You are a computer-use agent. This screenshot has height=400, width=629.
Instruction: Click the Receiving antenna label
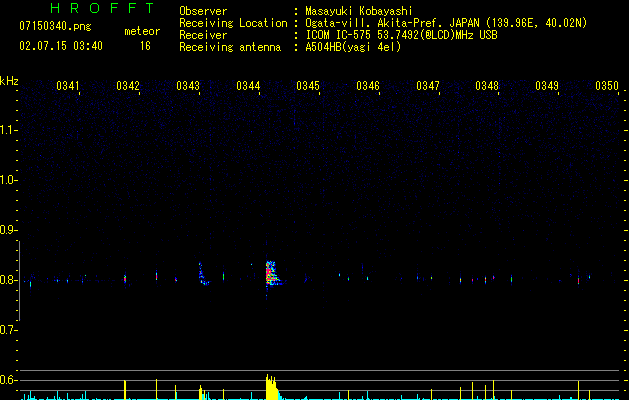point(230,47)
